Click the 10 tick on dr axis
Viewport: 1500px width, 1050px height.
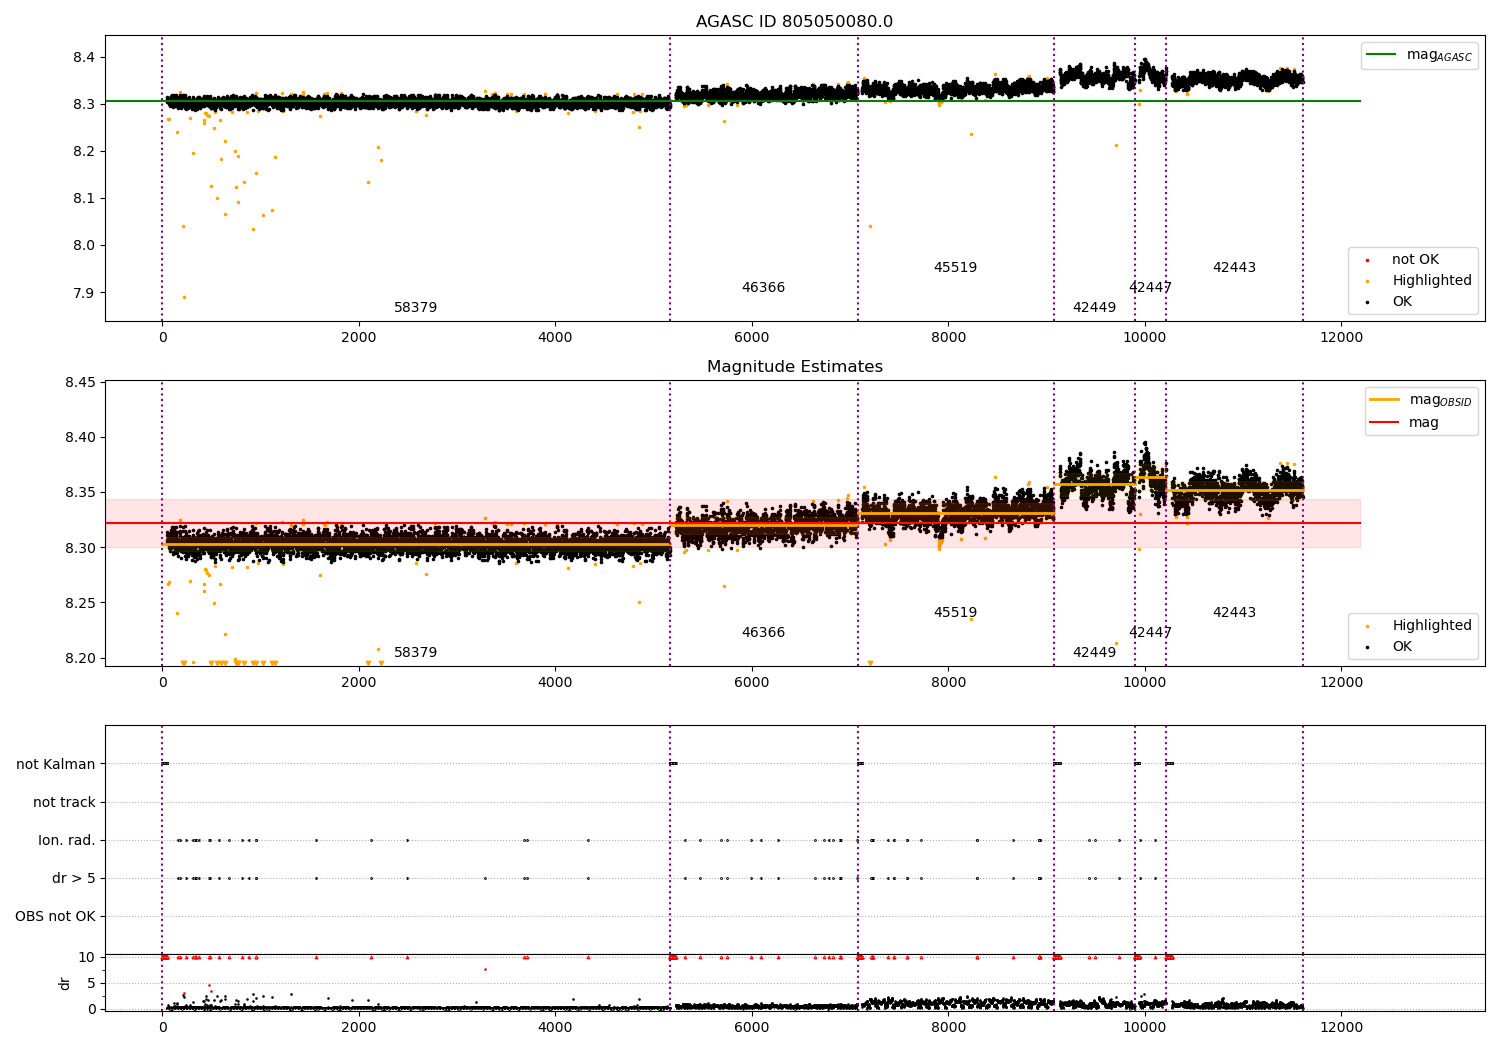tap(87, 957)
